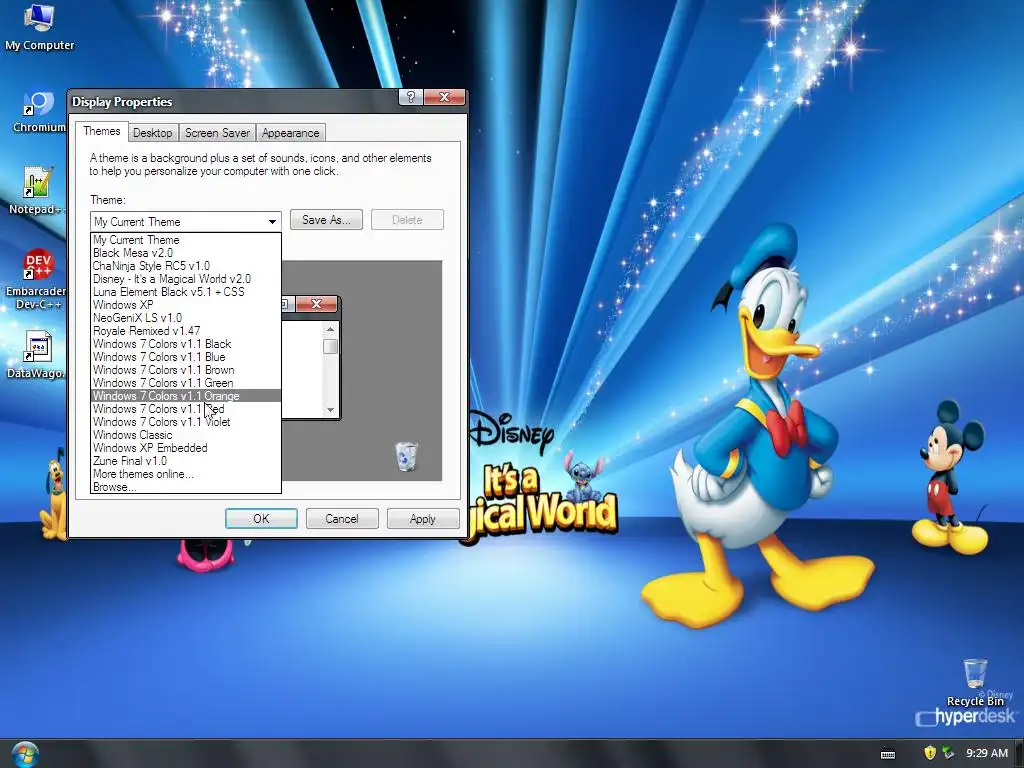Viewport: 1024px width, 768px height.
Task: Launch the Chromium desktop shortcut
Action: [x=38, y=111]
